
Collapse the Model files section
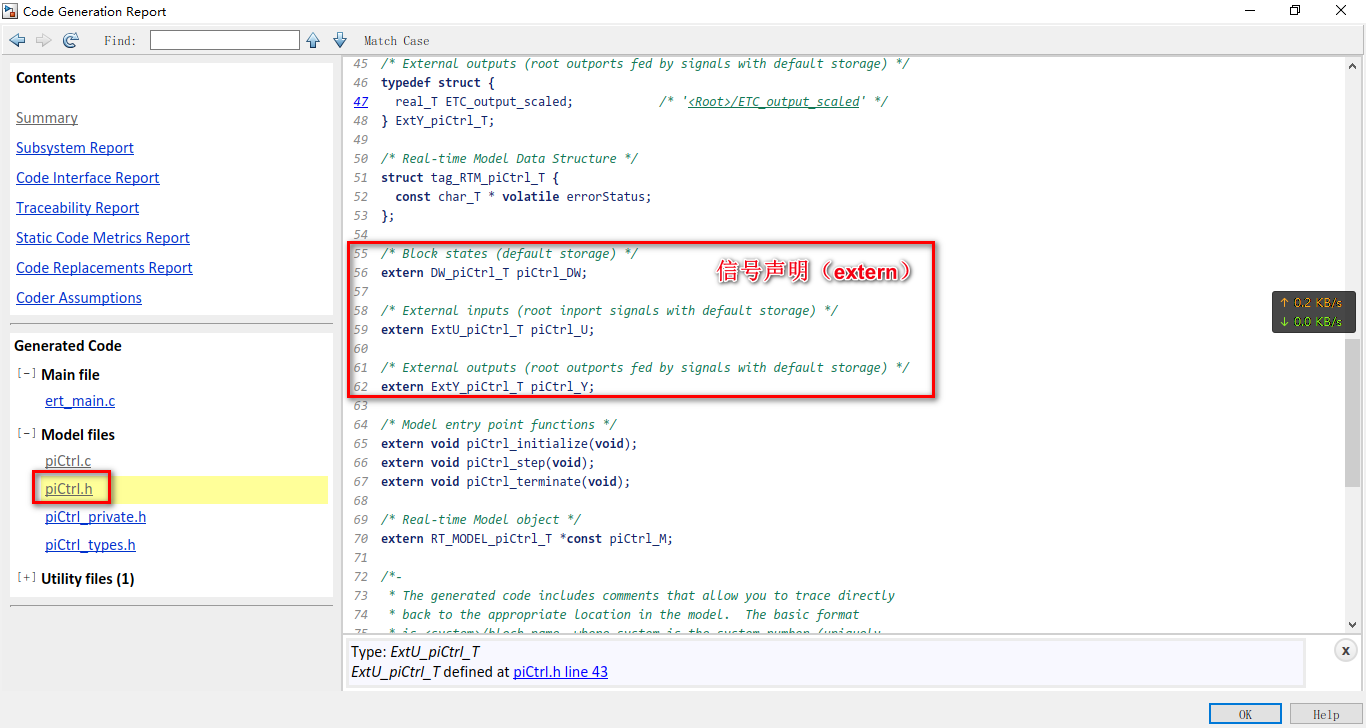coord(25,434)
